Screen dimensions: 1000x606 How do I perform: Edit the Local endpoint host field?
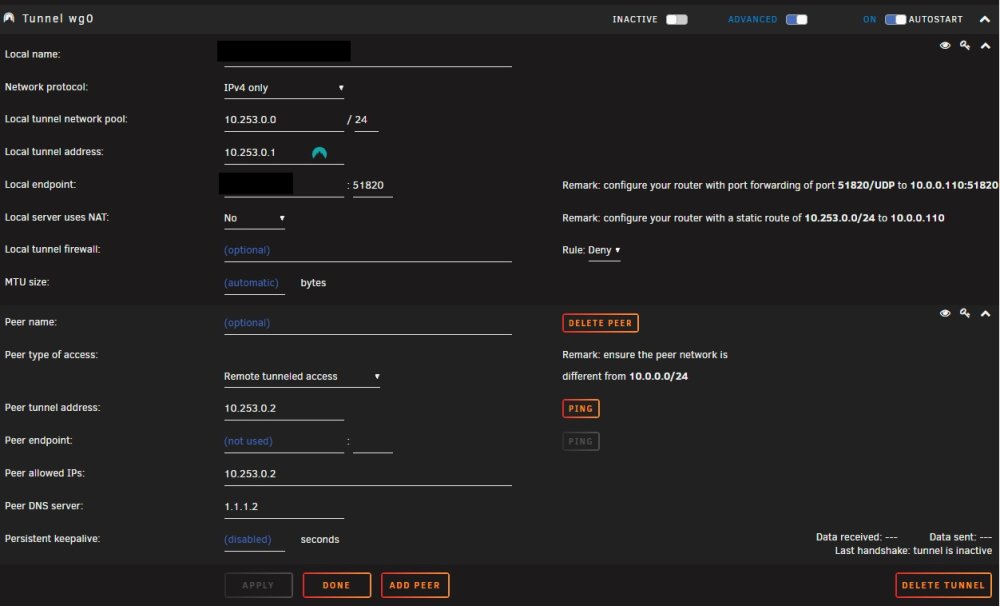coord(284,185)
